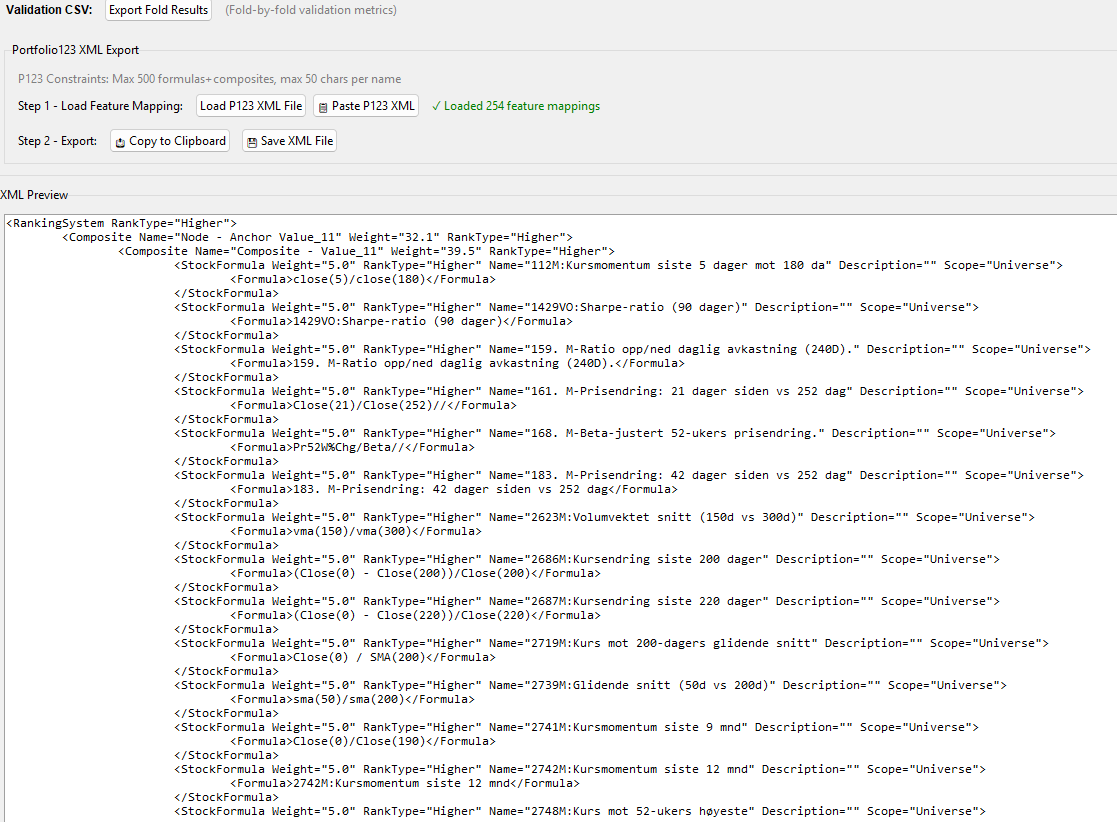Viewport: 1117px width, 822px height.
Task: Click the RankingSystem root tag line
Action: click(121, 223)
